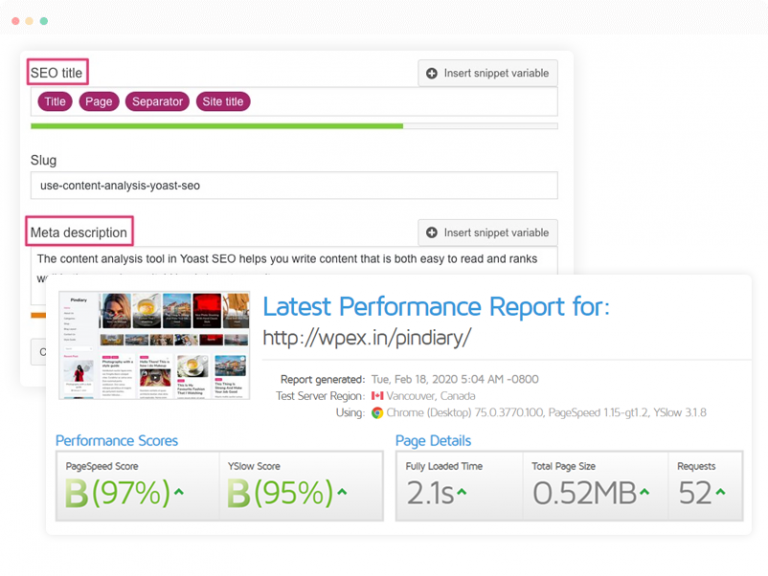Click into the Slug input field
Screen dimensions: 768x576
[x=294, y=185]
